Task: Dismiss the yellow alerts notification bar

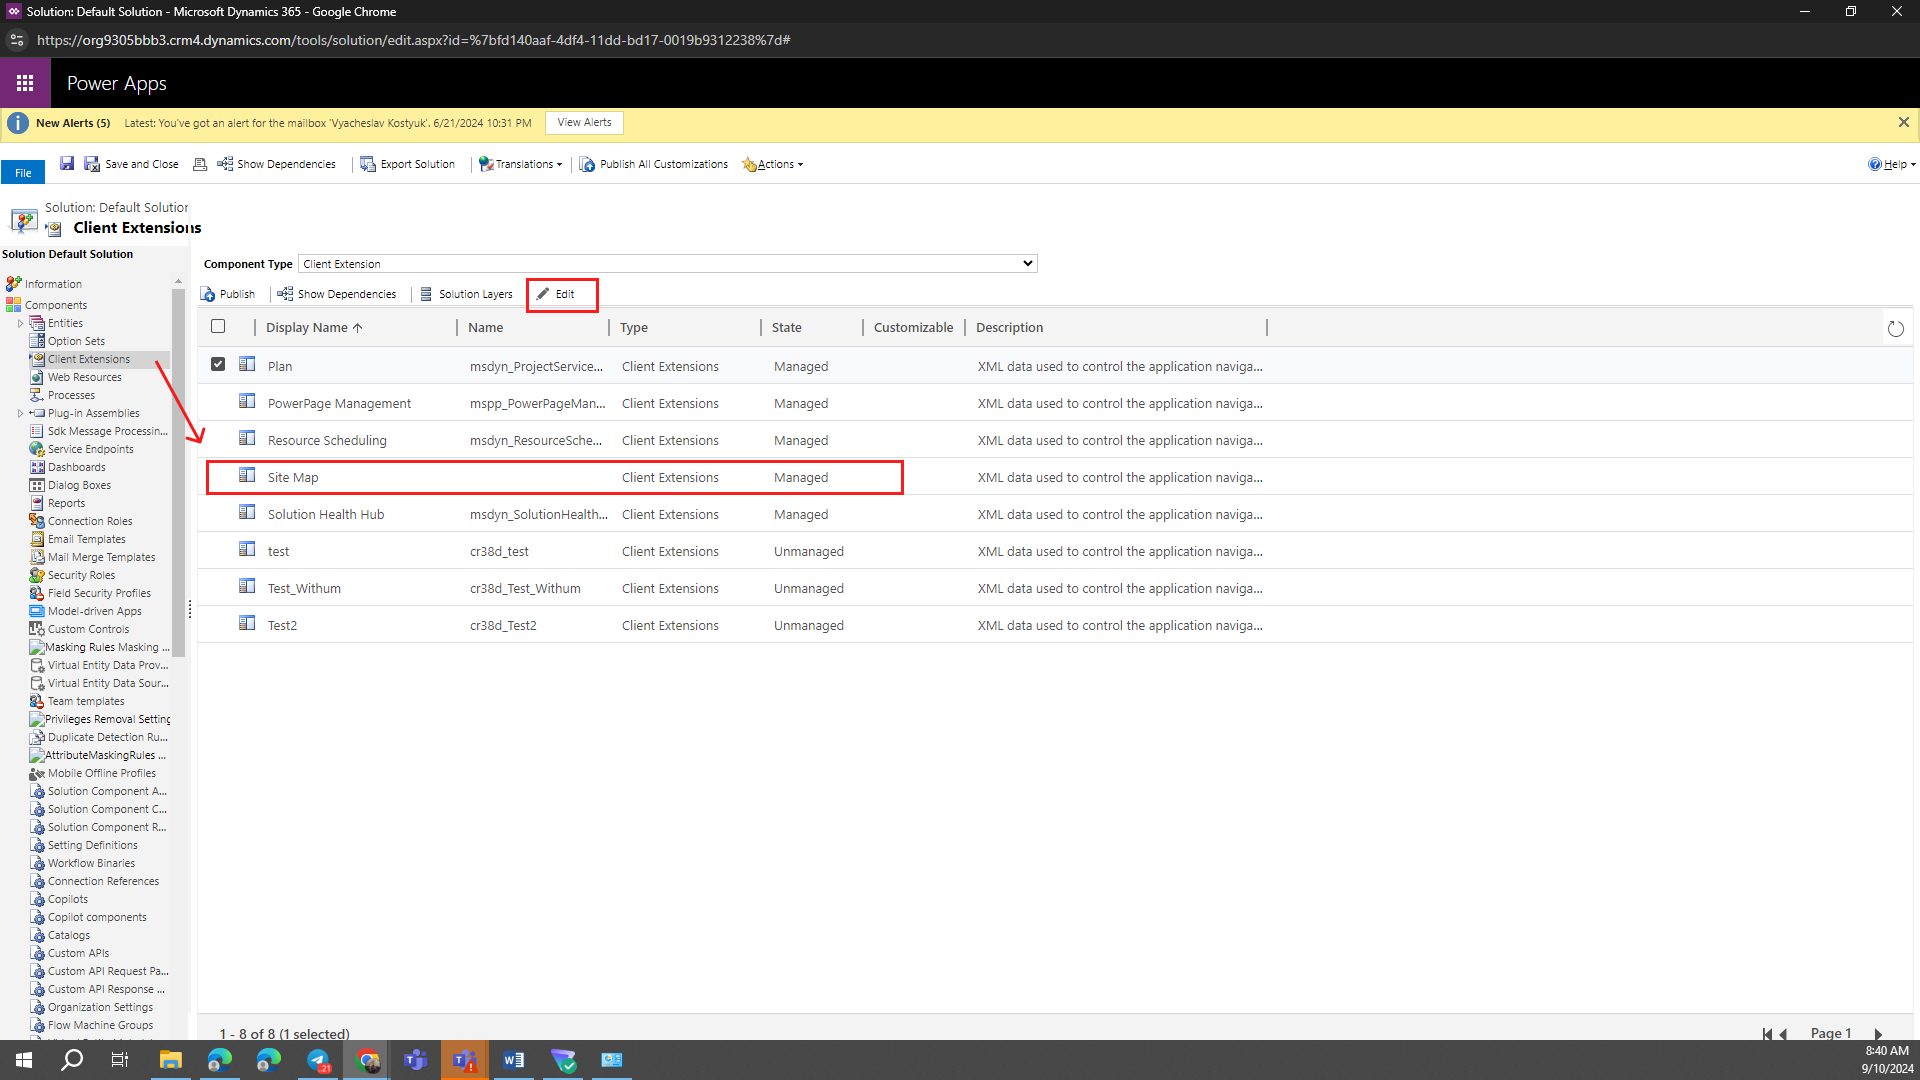Action: click(1903, 122)
